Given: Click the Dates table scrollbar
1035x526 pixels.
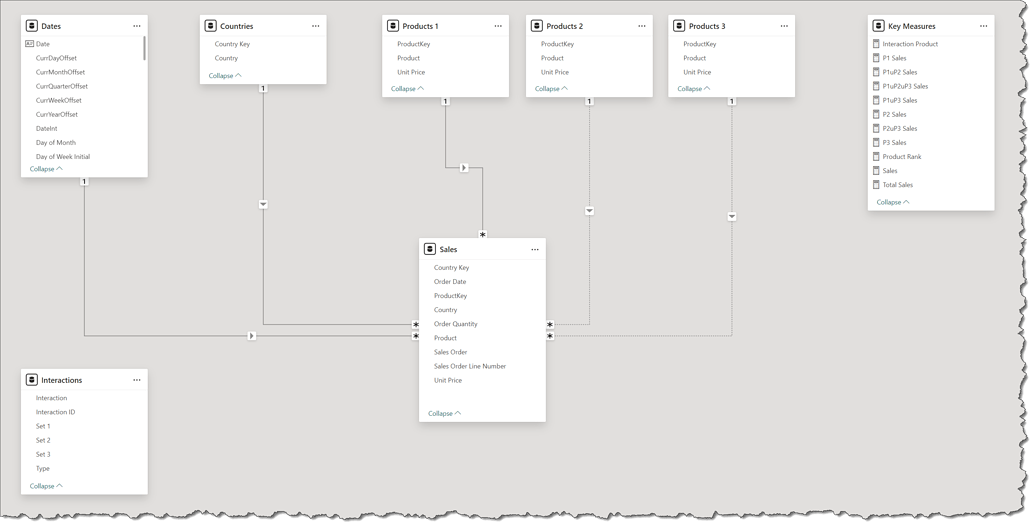Looking at the screenshot, I should [144, 48].
